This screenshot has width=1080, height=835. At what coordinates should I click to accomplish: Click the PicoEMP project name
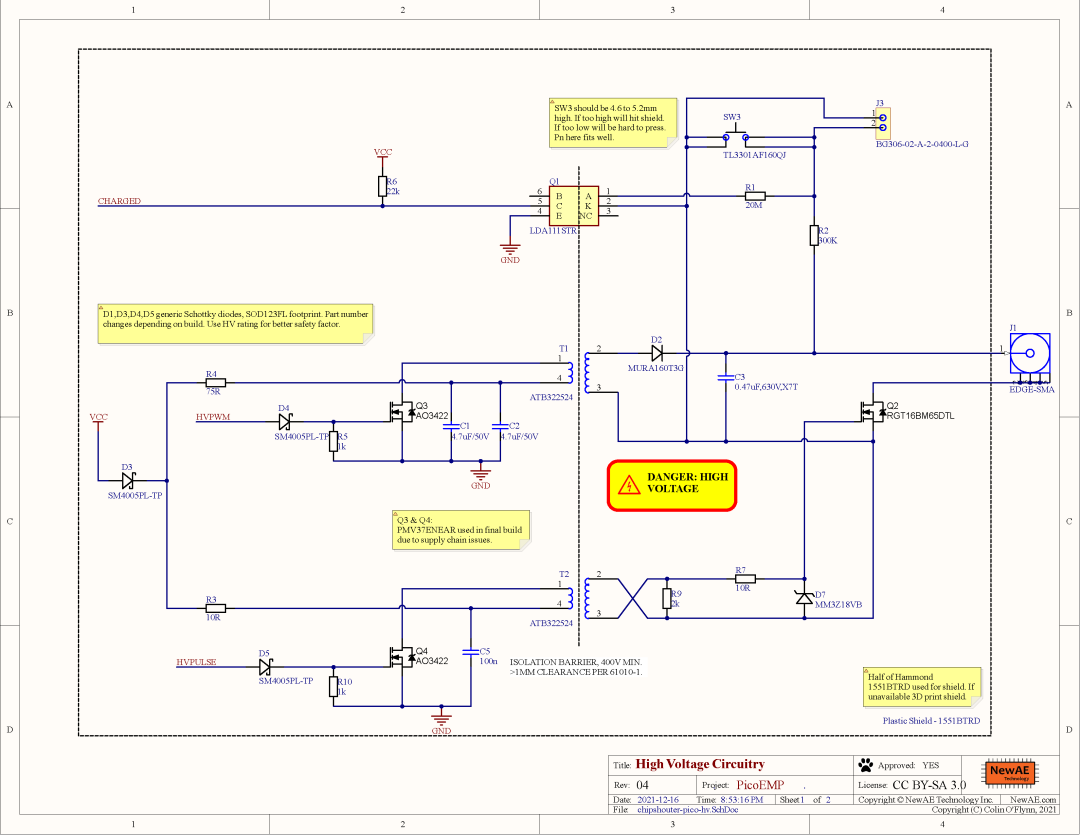(760, 785)
